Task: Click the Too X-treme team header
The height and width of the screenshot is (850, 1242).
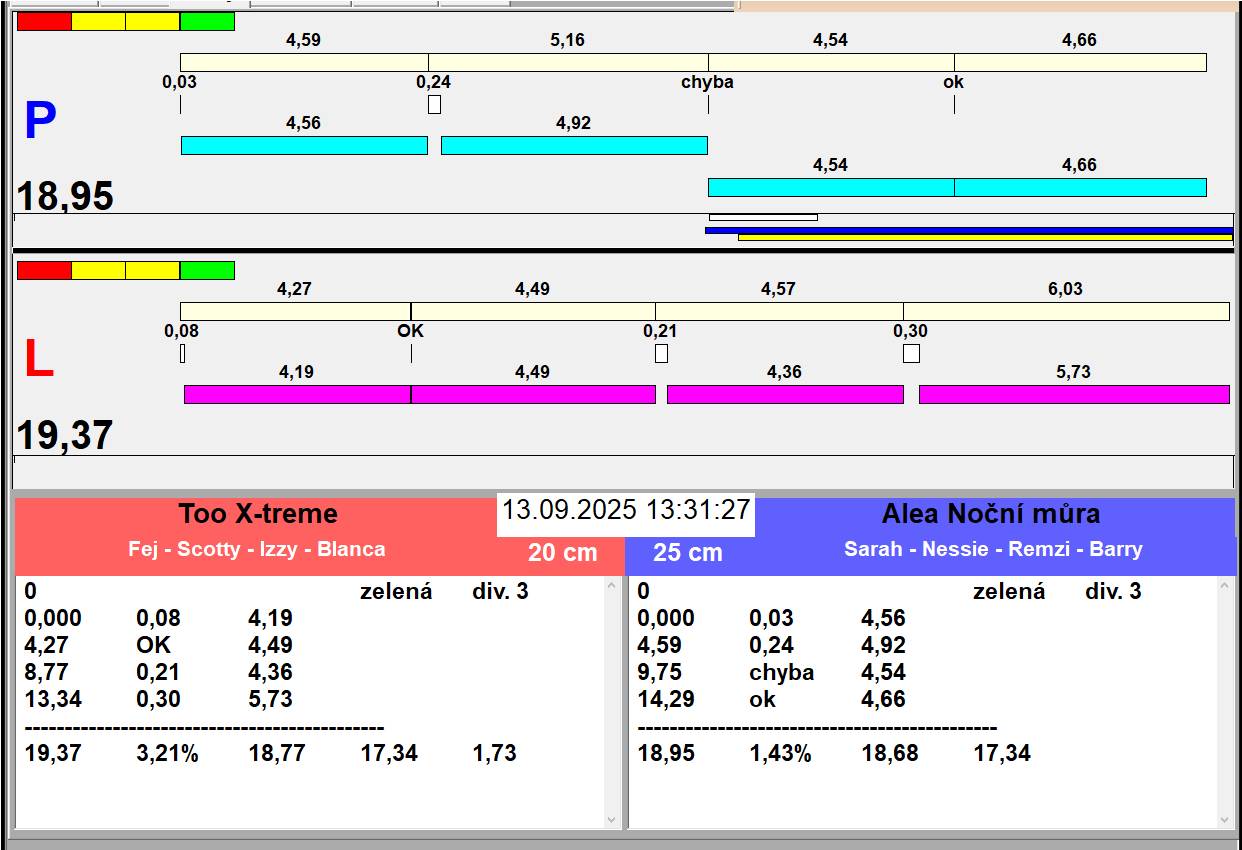Action: point(258,514)
